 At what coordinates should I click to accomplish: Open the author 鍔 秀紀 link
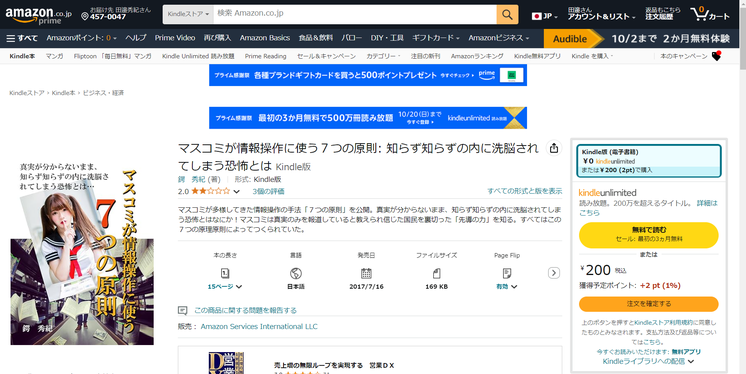[192, 179]
